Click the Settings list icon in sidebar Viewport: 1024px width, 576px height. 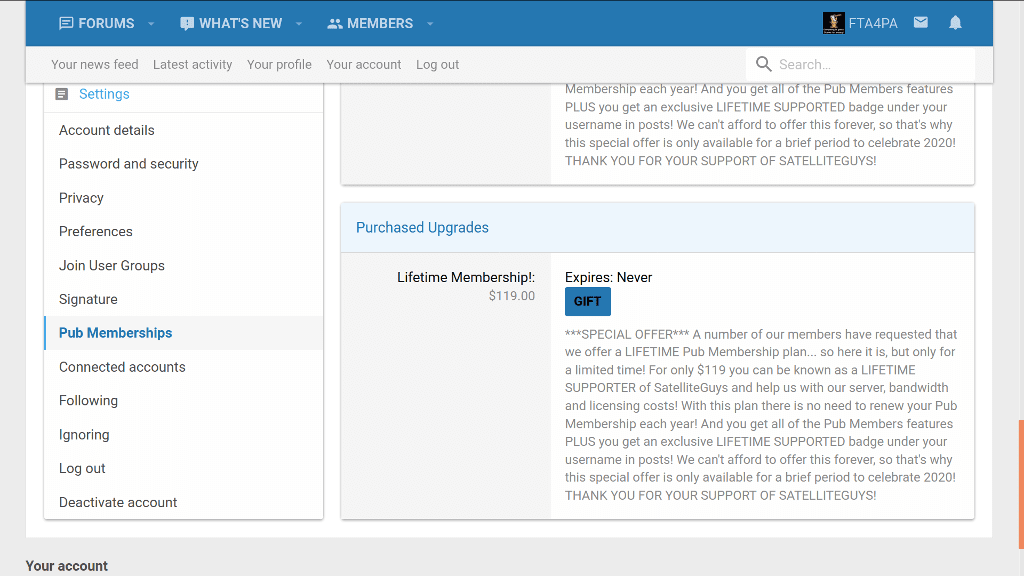pos(62,94)
